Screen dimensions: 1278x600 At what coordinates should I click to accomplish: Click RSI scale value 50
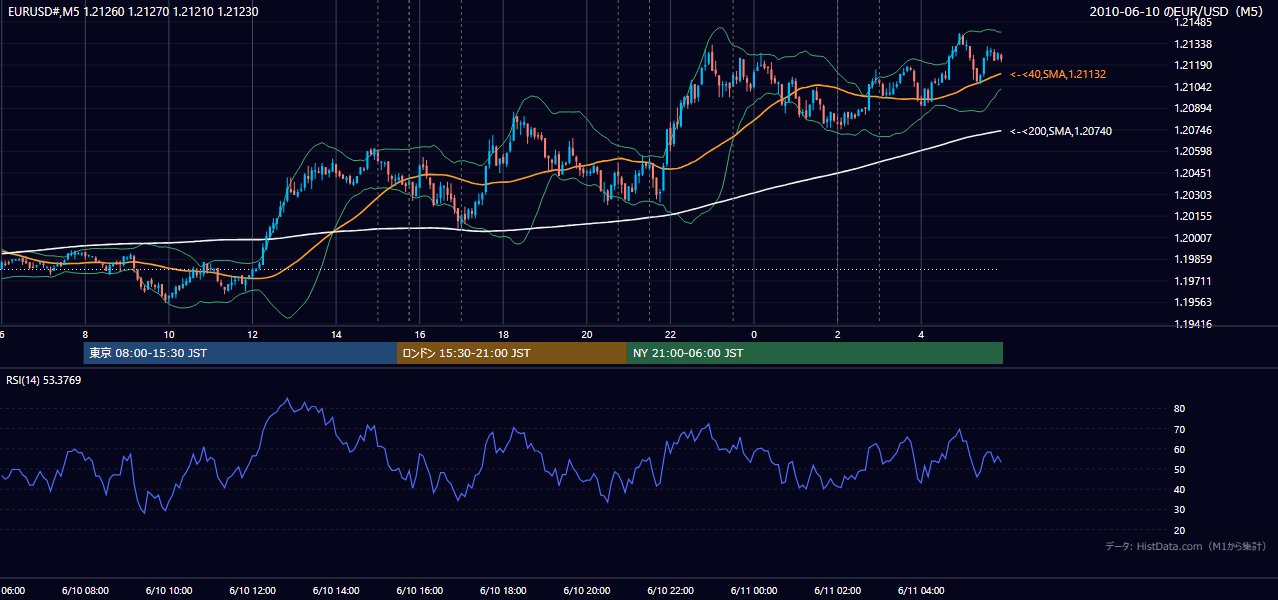1180,469
